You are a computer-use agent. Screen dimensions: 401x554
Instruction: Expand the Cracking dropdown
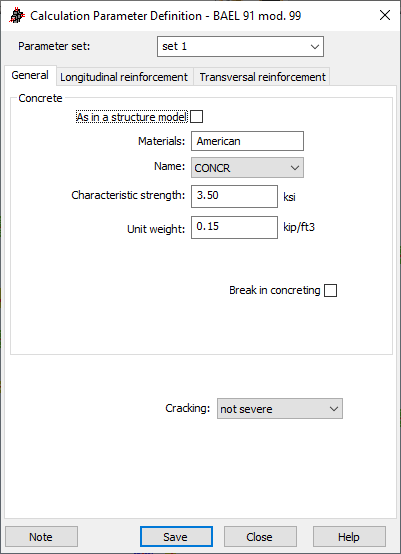[x=280, y=409]
